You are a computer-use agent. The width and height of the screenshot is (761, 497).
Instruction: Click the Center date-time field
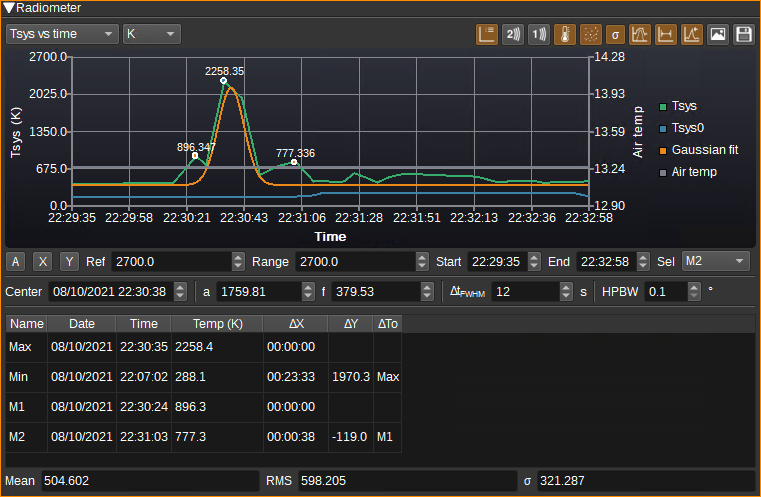111,292
